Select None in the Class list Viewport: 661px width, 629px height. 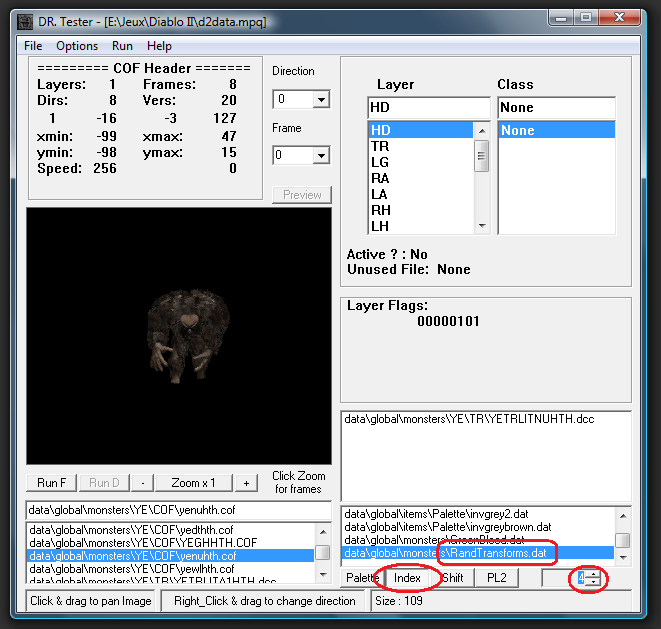coord(556,130)
